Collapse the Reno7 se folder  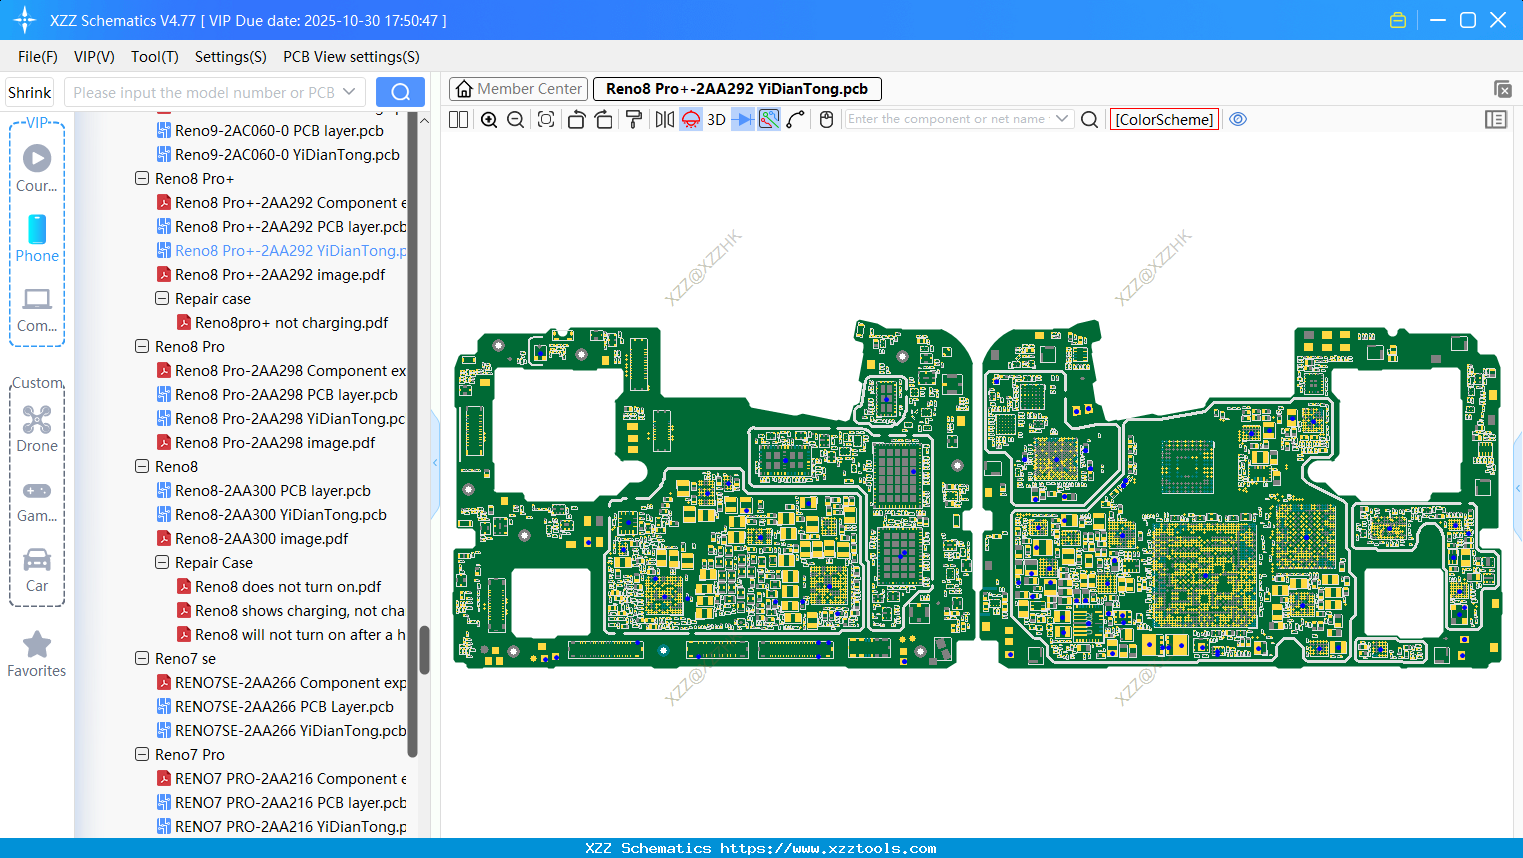142,659
